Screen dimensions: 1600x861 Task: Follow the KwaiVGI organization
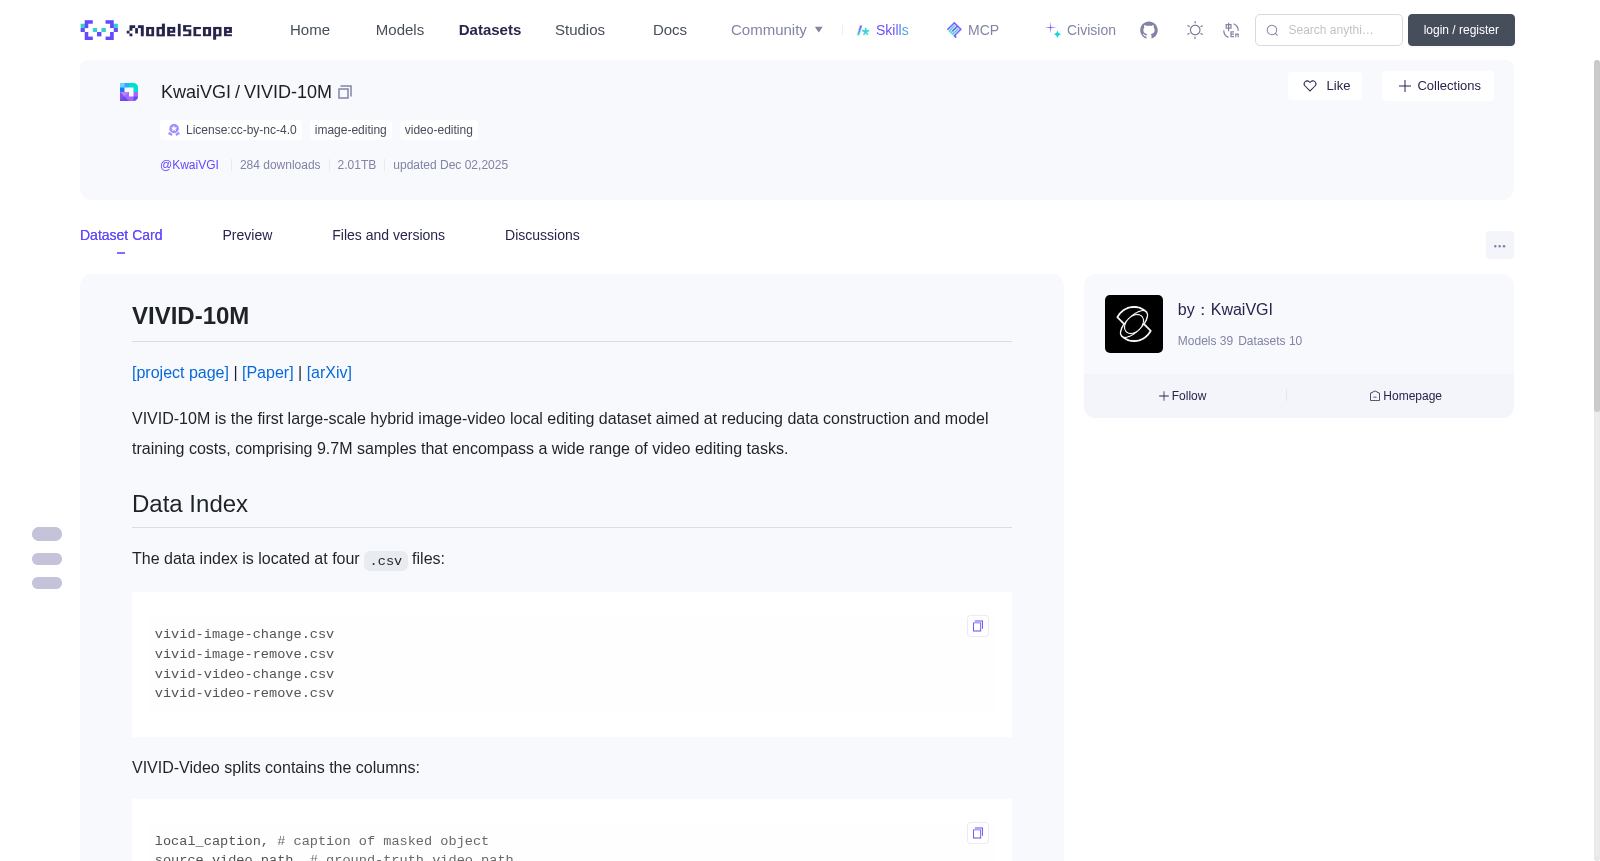1183,396
